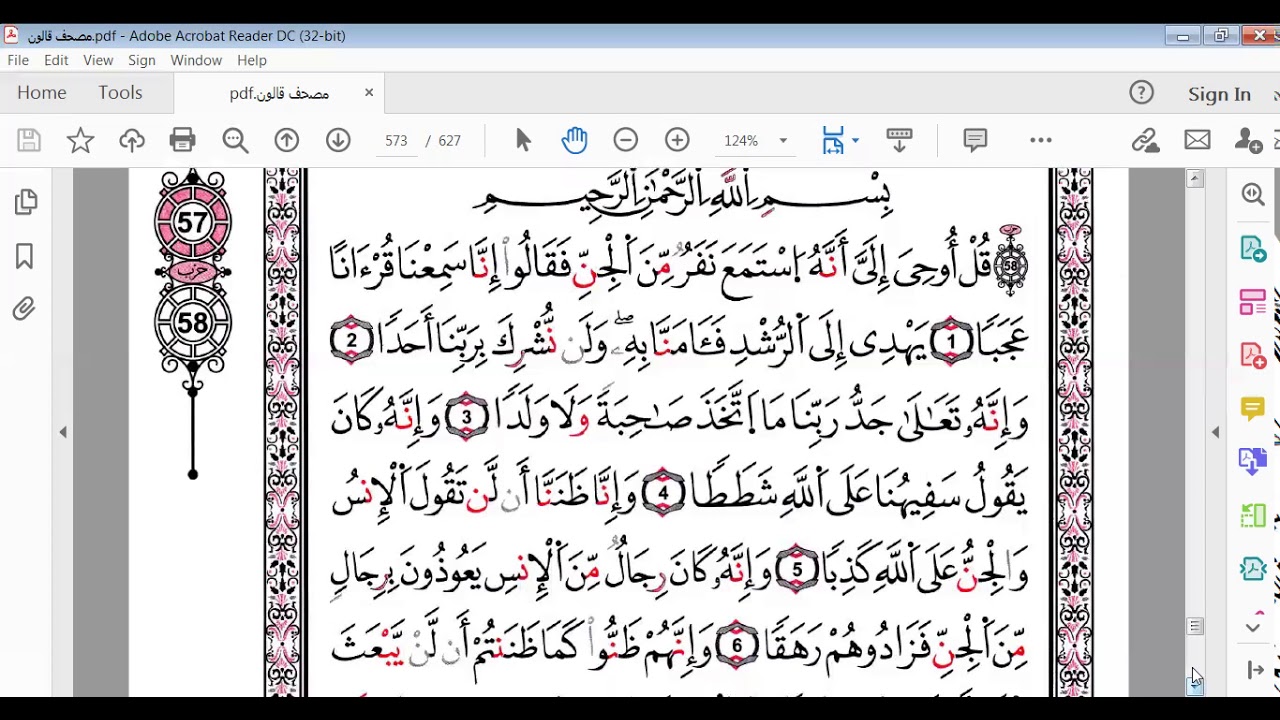Click the scrollbar up arrow
This screenshot has height=720, width=1280.
pos(1195,179)
